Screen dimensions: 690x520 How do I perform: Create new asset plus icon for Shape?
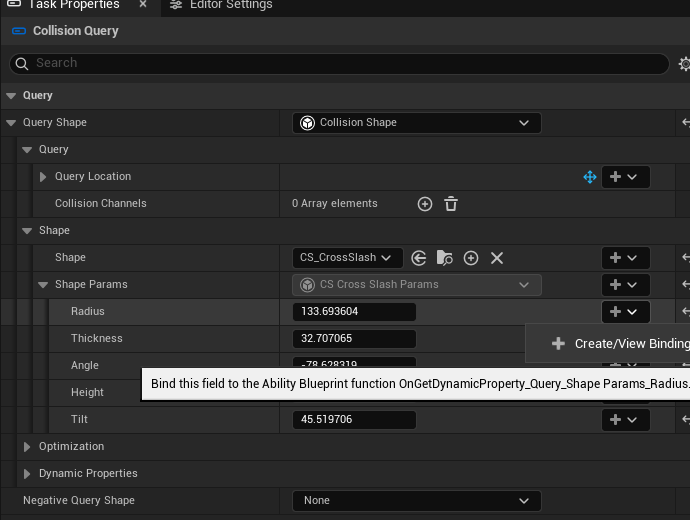[x=471, y=258]
